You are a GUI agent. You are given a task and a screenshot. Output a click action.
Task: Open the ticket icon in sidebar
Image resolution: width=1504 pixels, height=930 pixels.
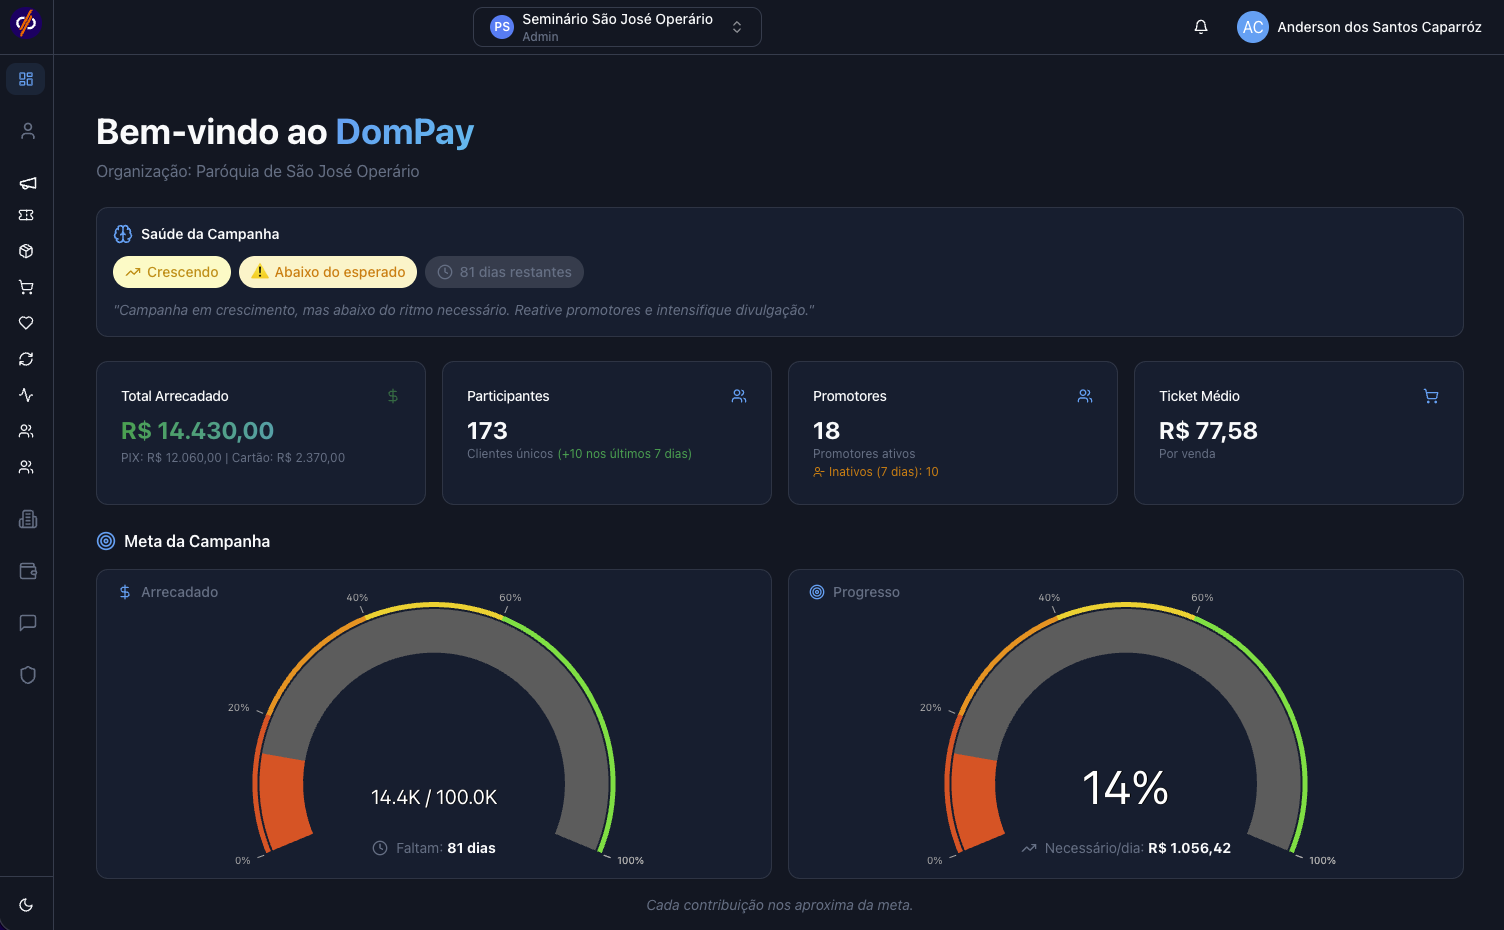point(27,215)
